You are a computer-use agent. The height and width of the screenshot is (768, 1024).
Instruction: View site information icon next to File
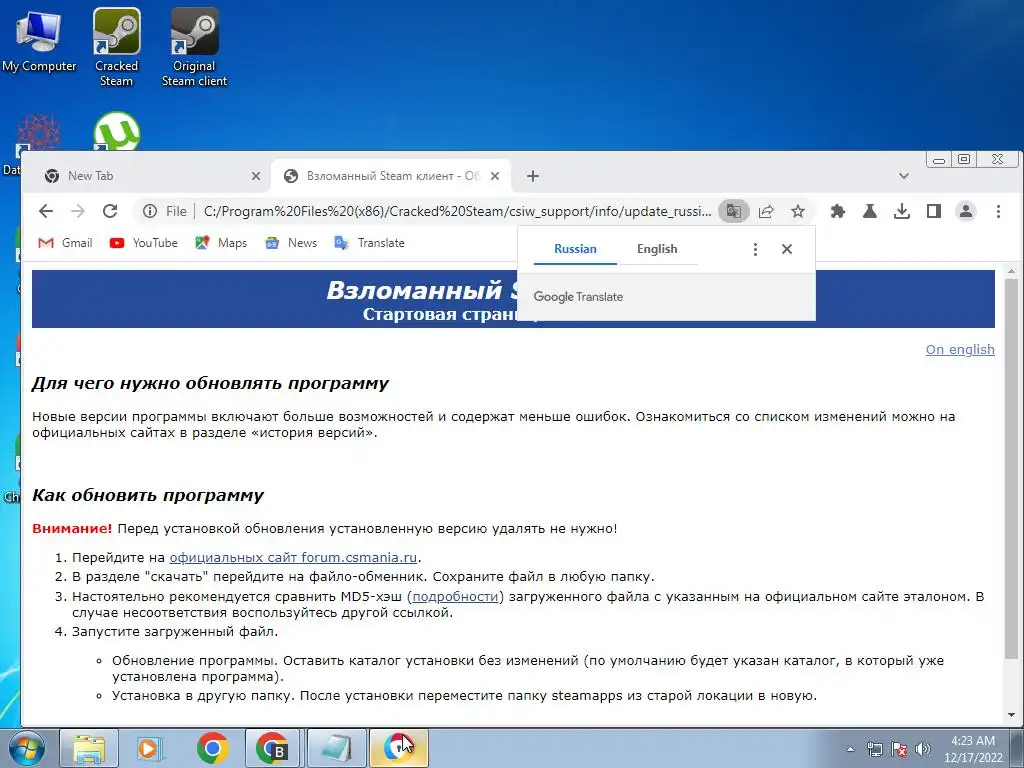(150, 211)
